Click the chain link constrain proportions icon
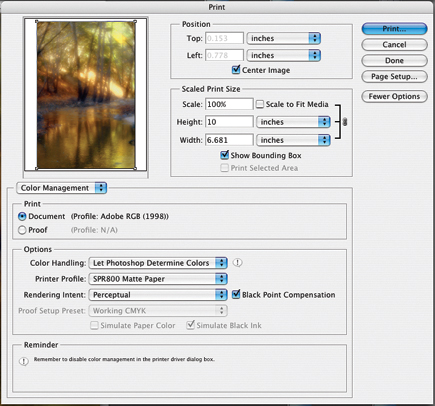The height and width of the screenshot is (406, 435). (345, 122)
